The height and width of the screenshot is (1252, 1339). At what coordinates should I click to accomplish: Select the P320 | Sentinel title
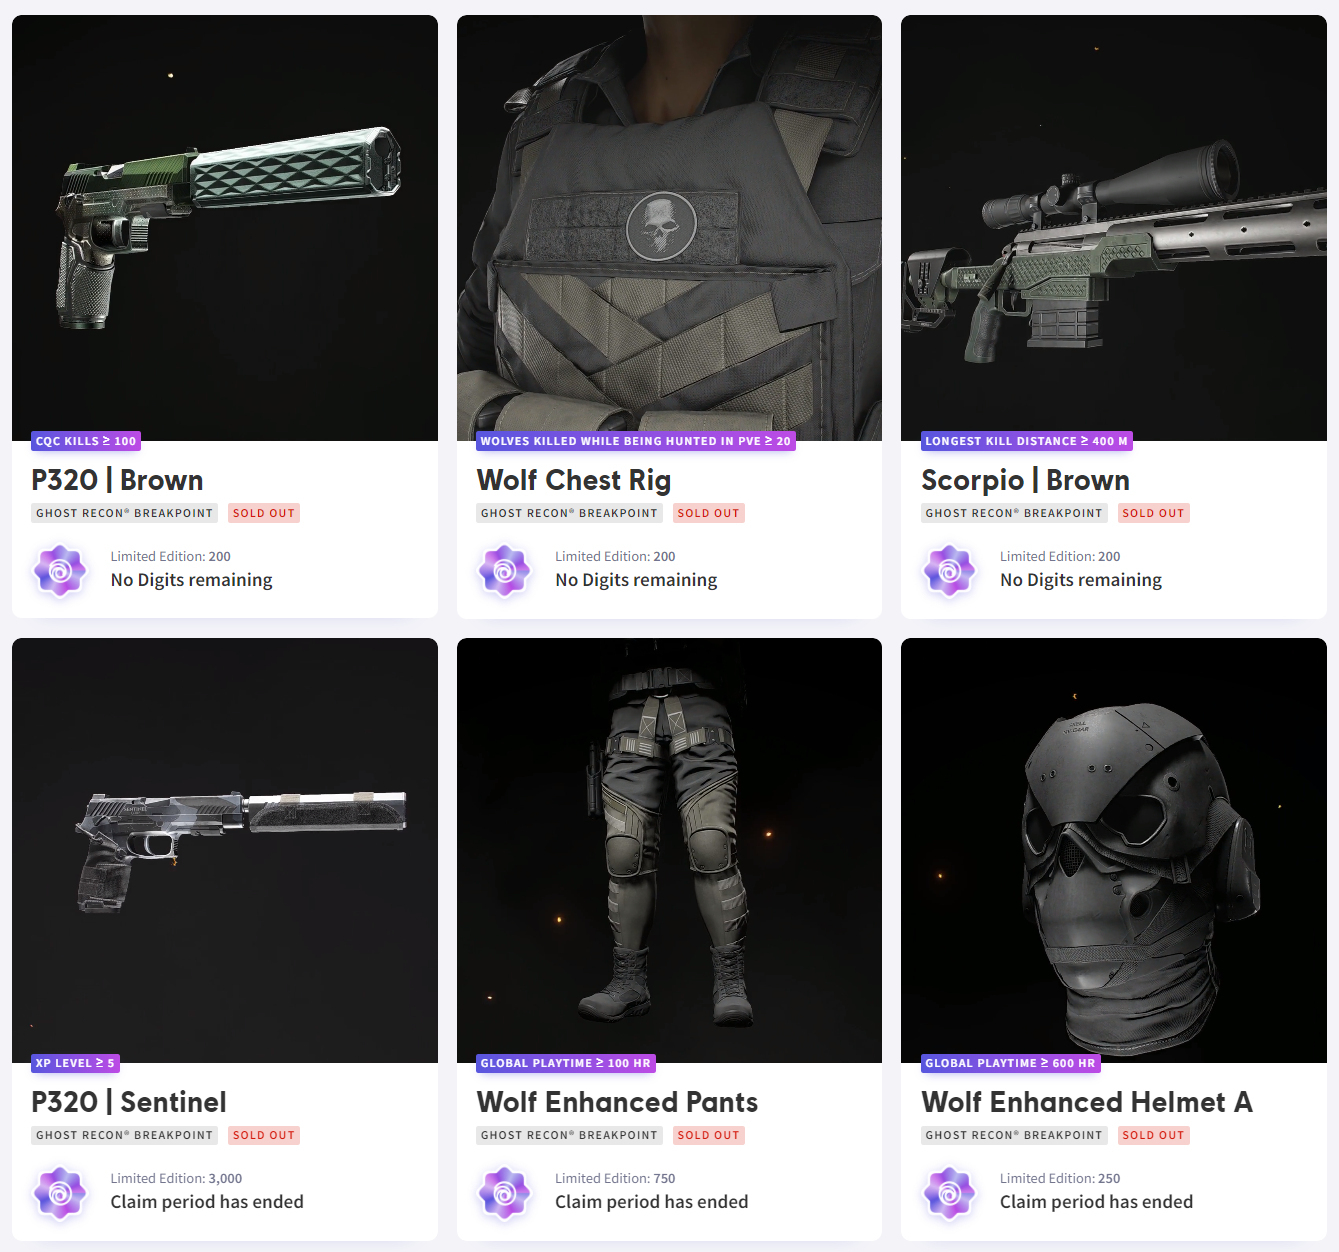(129, 1102)
